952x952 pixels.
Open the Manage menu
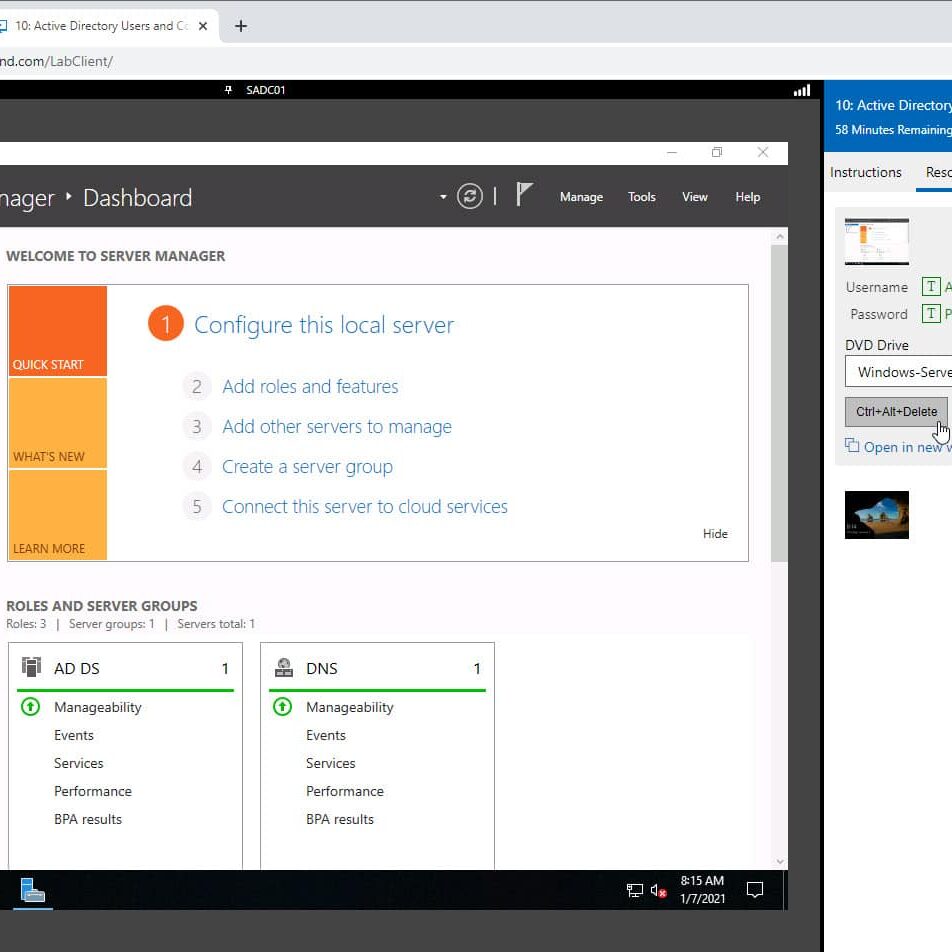click(x=581, y=197)
